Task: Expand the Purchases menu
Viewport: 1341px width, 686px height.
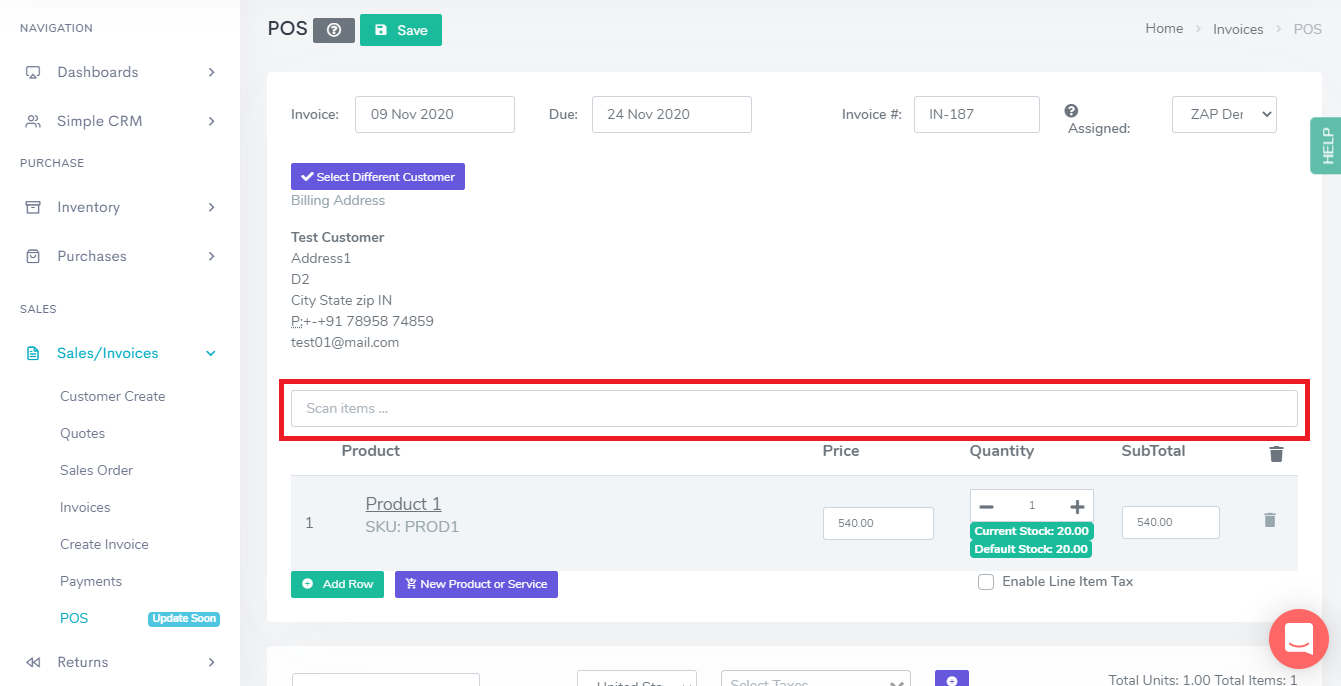Action: (x=120, y=256)
